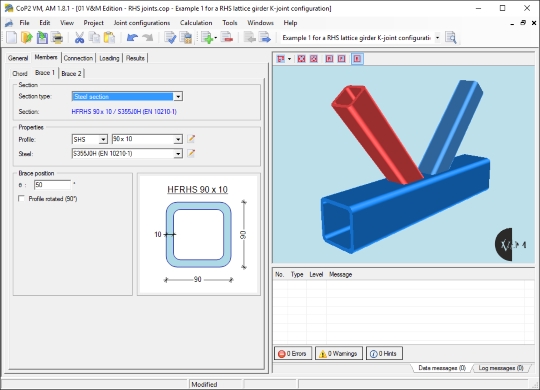Image resolution: width=540 pixels, height=390 pixels.
Task: Go to next joint configuration with blue arrow
Action: click(264, 38)
